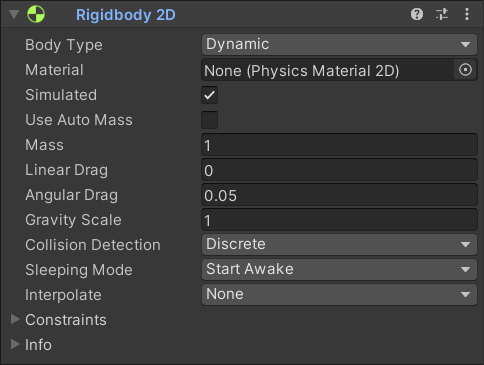Open the component presets sliders icon

(442, 14)
